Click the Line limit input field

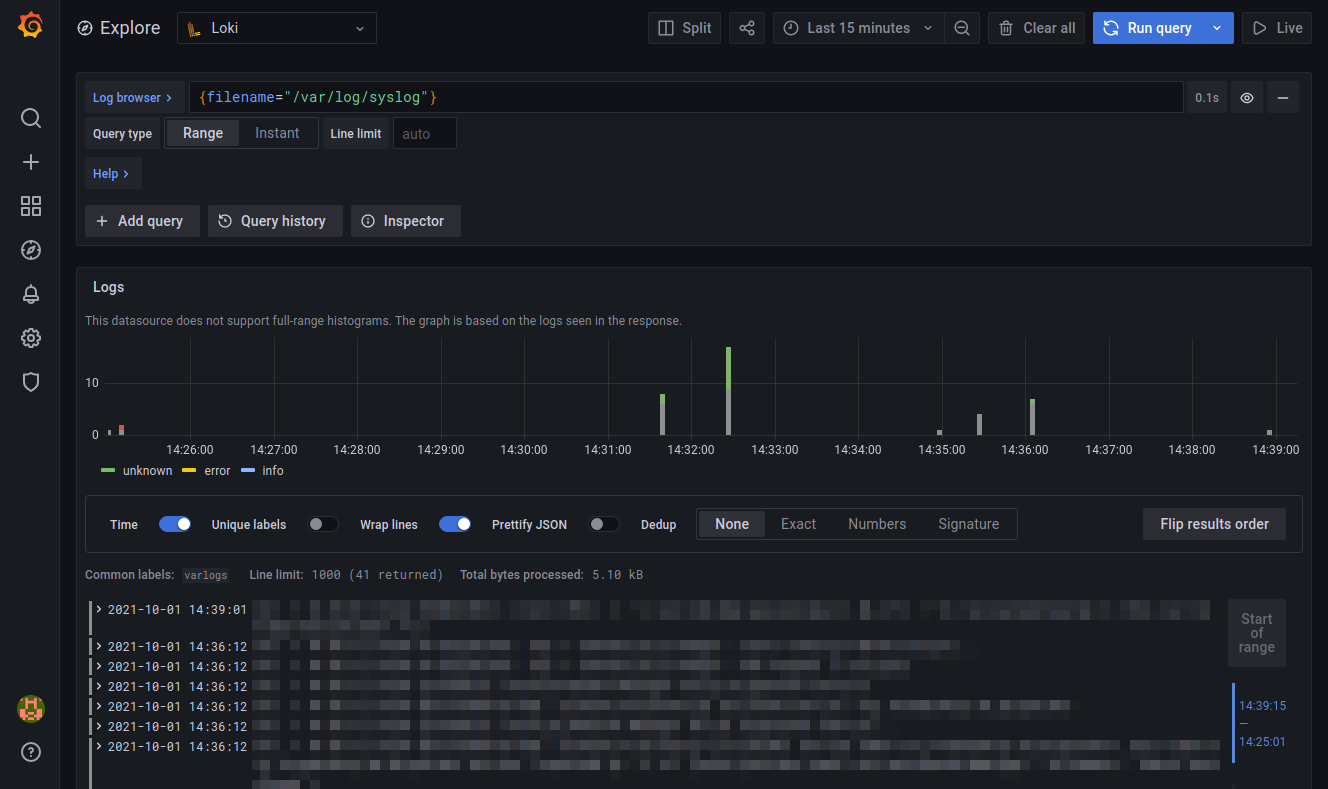coord(424,133)
